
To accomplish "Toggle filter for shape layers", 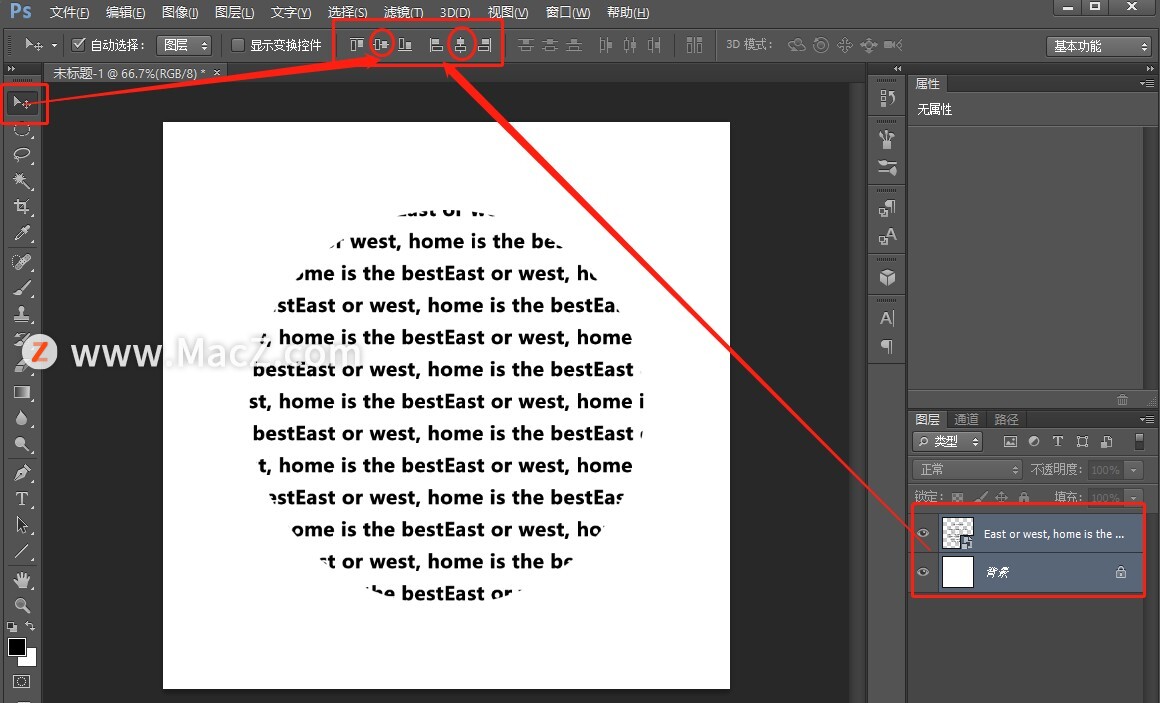I will 1082,442.
